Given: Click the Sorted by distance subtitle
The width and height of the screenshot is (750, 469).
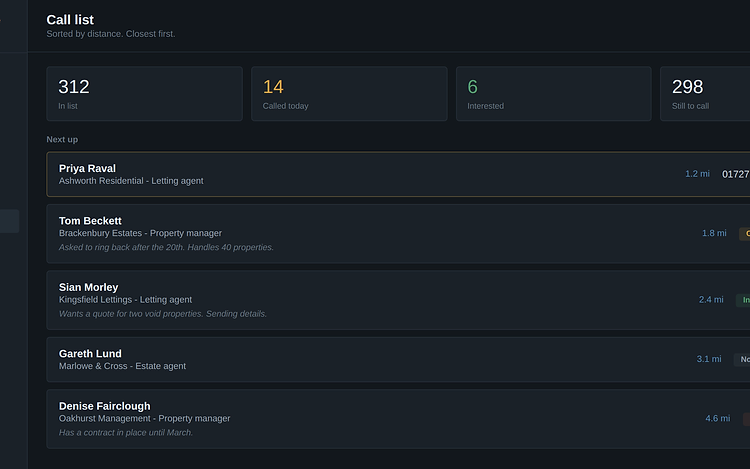Looking at the screenshot, I should click(x=110, y=34).
